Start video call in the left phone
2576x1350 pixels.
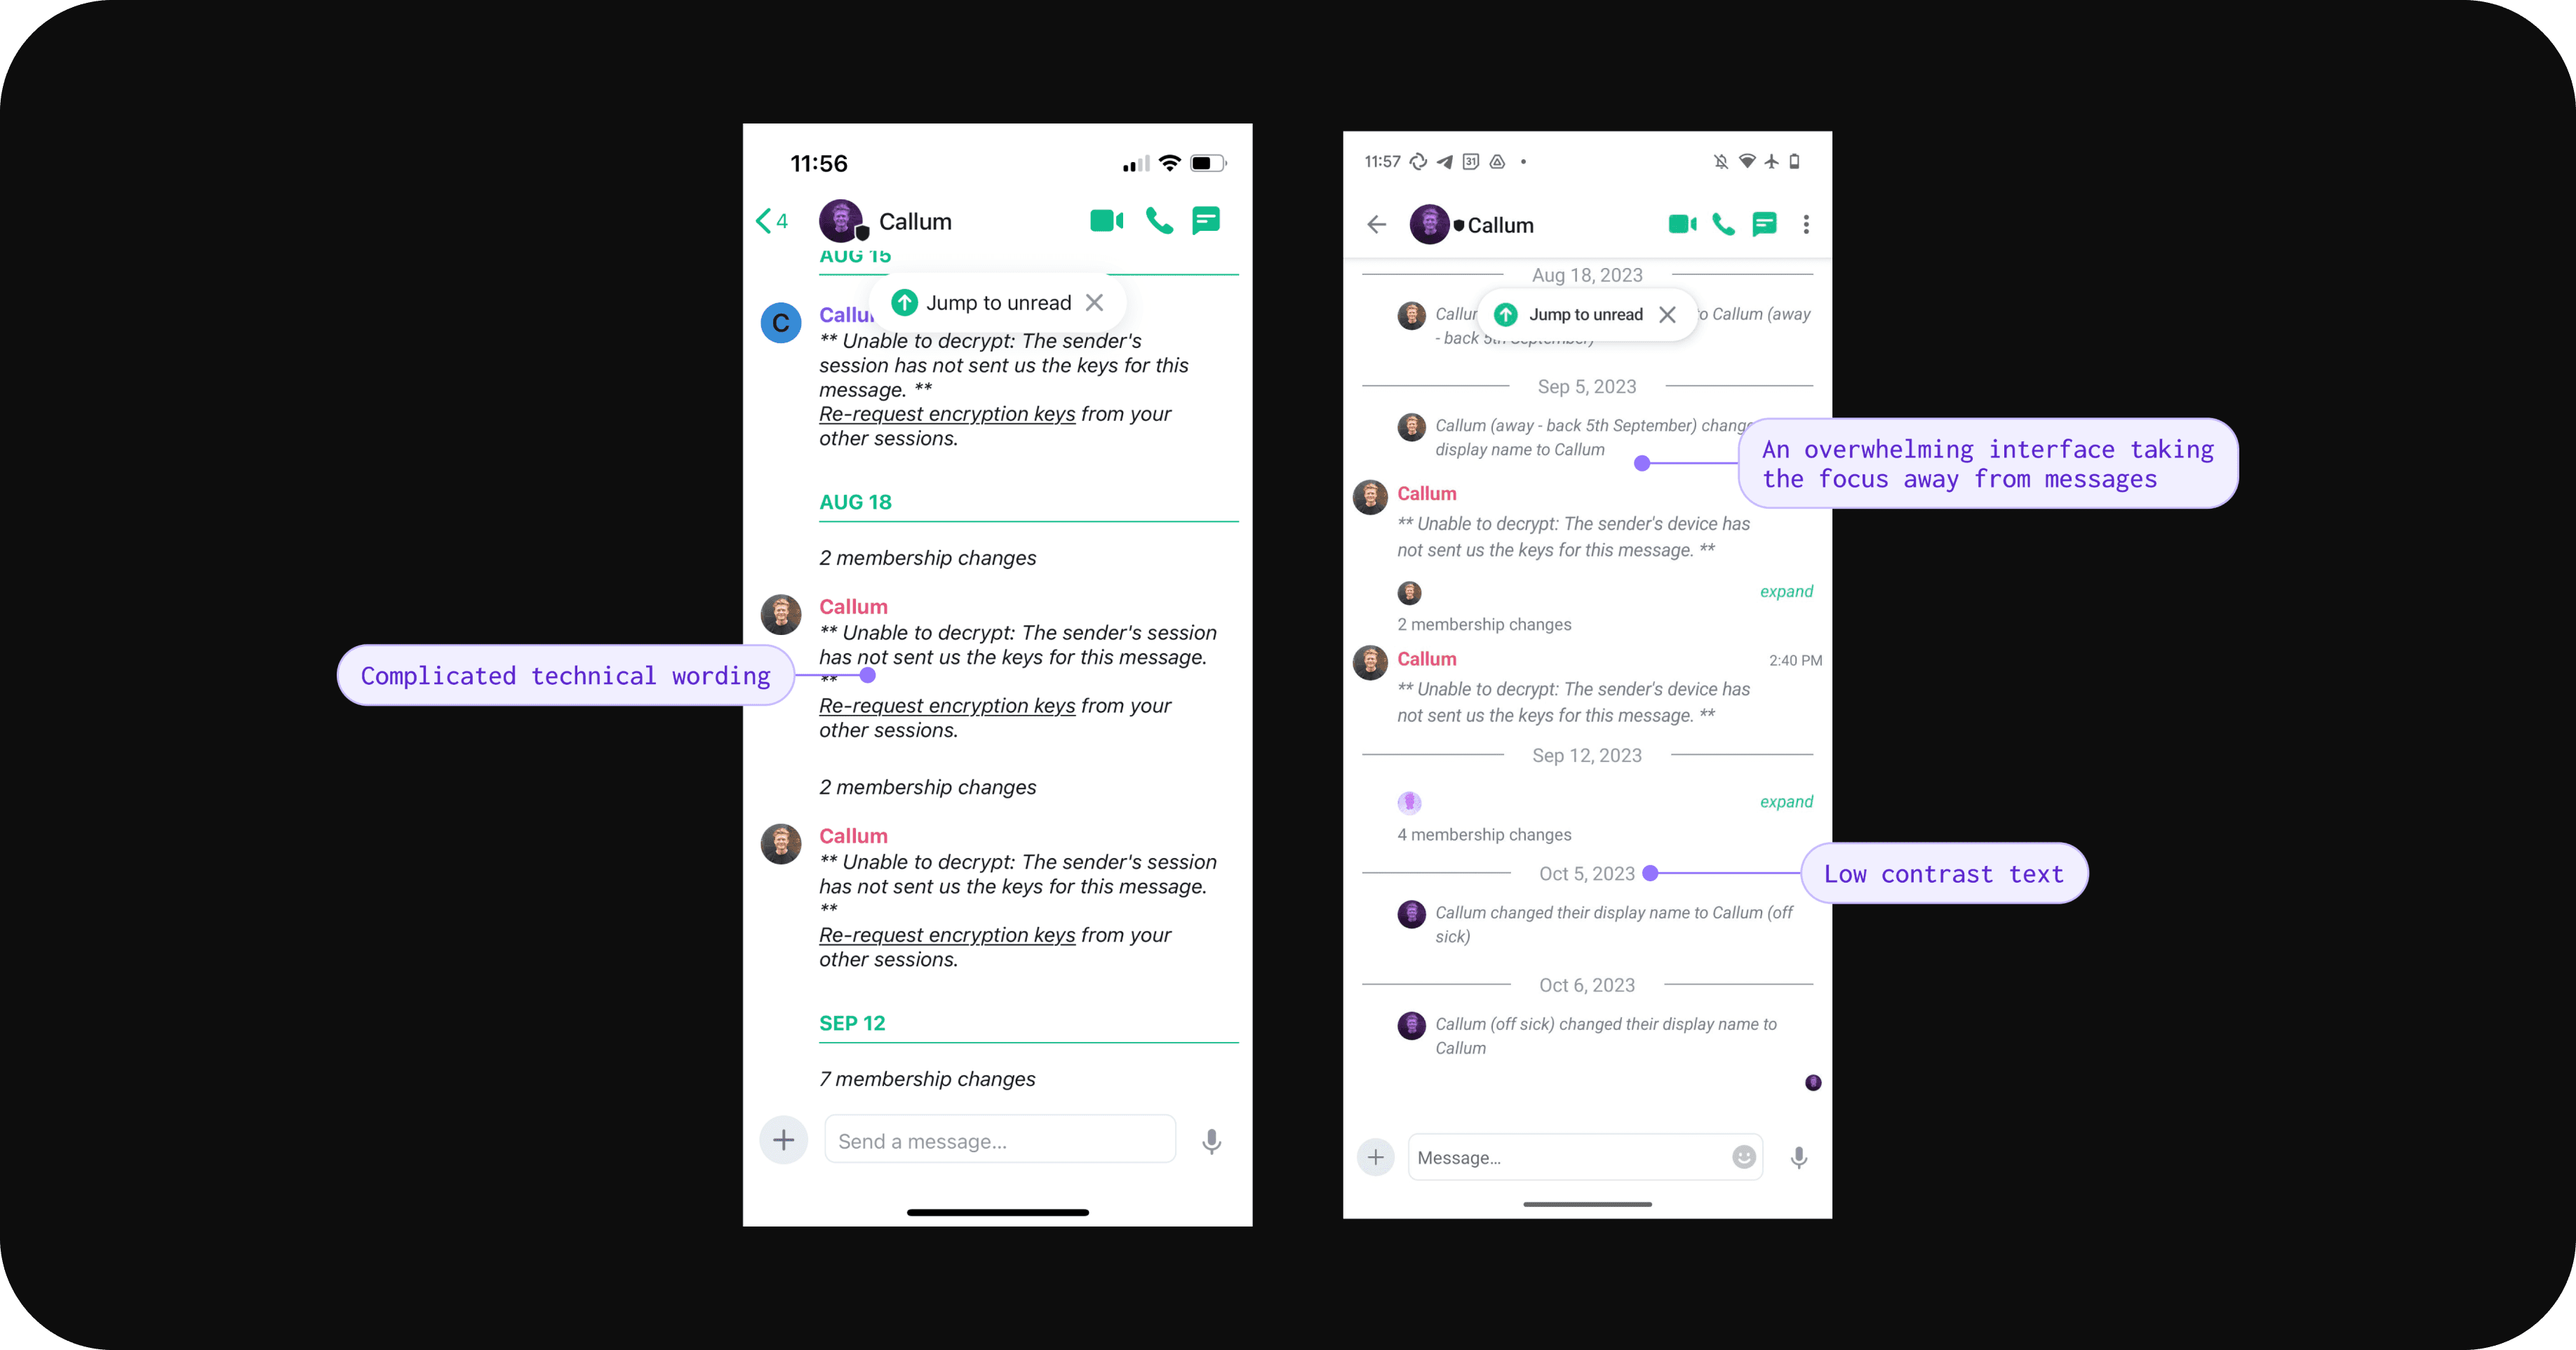point(1106,221)
